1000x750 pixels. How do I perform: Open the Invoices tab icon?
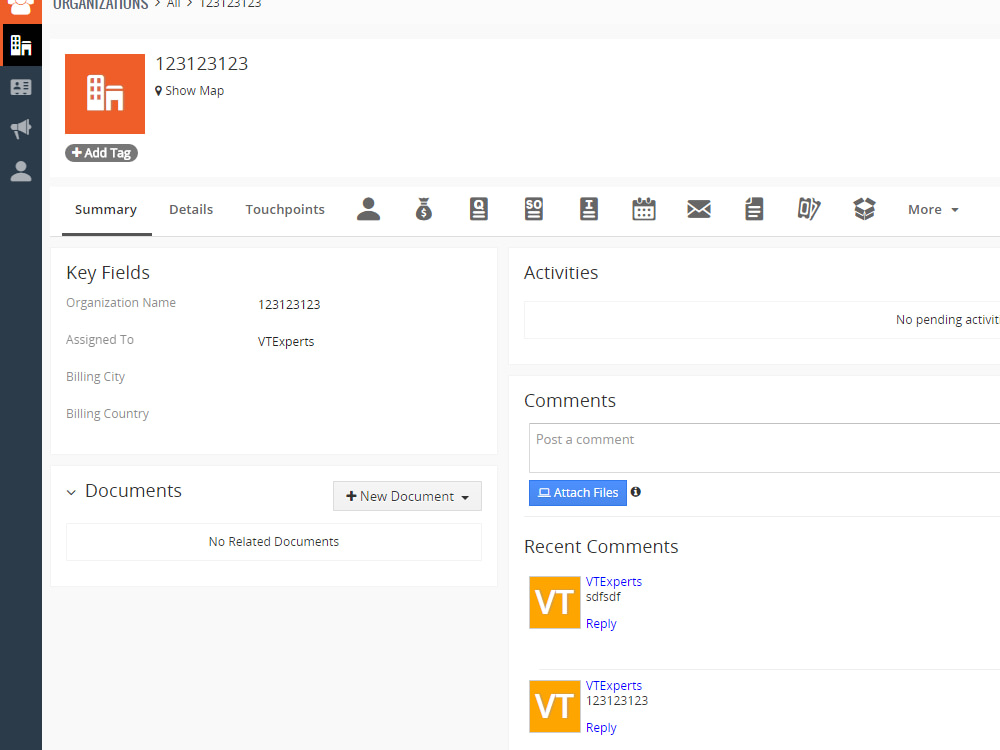[589, 209]
